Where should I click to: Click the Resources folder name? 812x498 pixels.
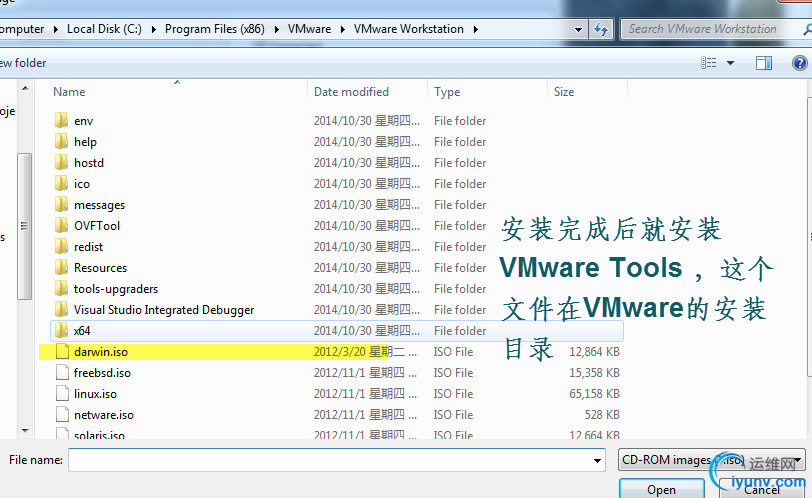(x=100, y=268)
